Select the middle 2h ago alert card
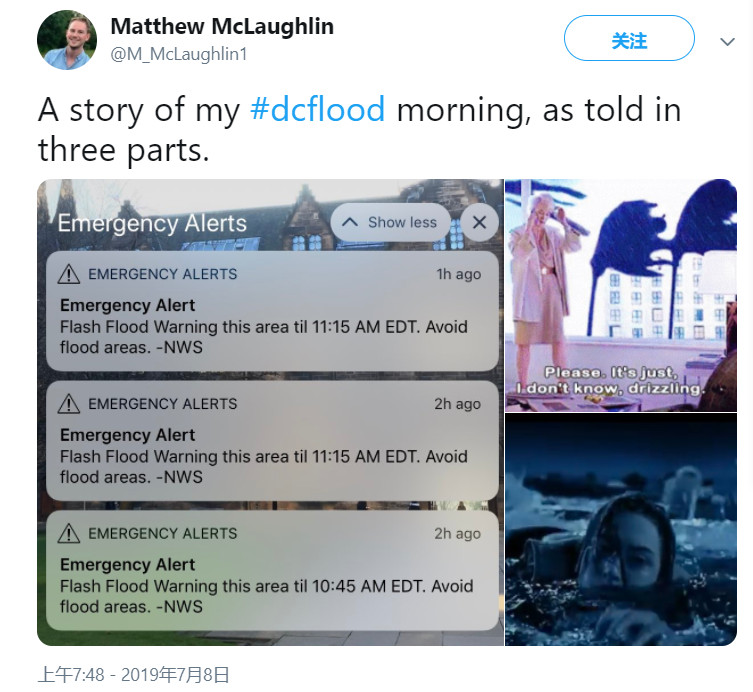 coord(272,441)
